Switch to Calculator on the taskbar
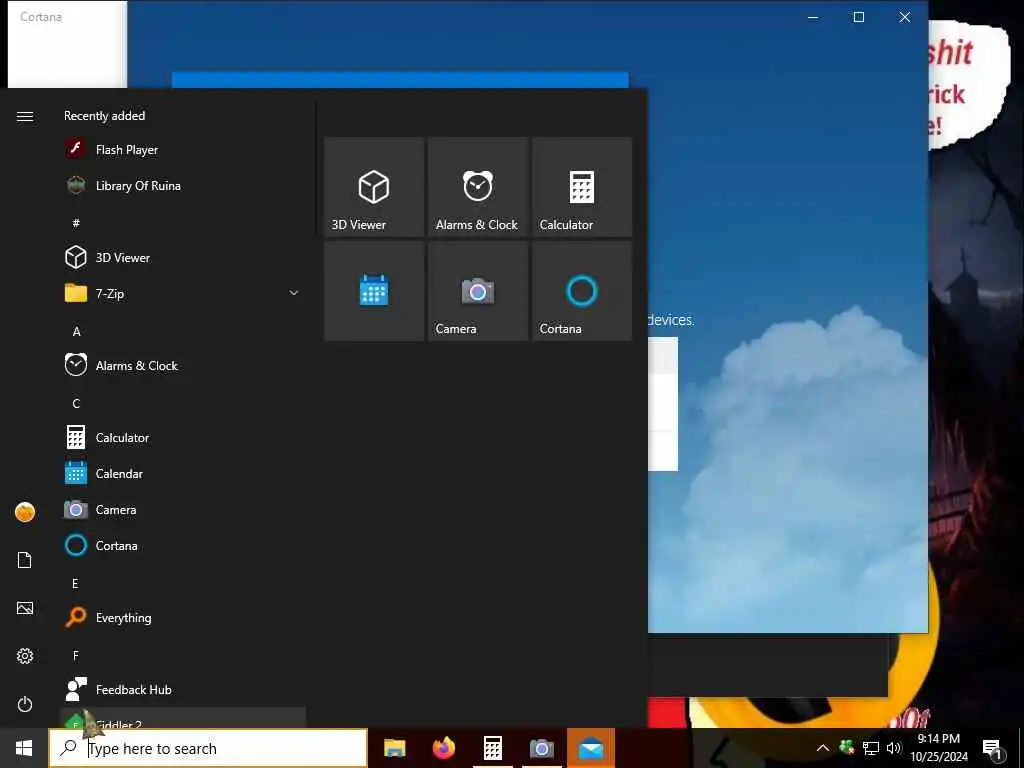Viewport: 1024px width, 768px height. click(x=492, y=748)
